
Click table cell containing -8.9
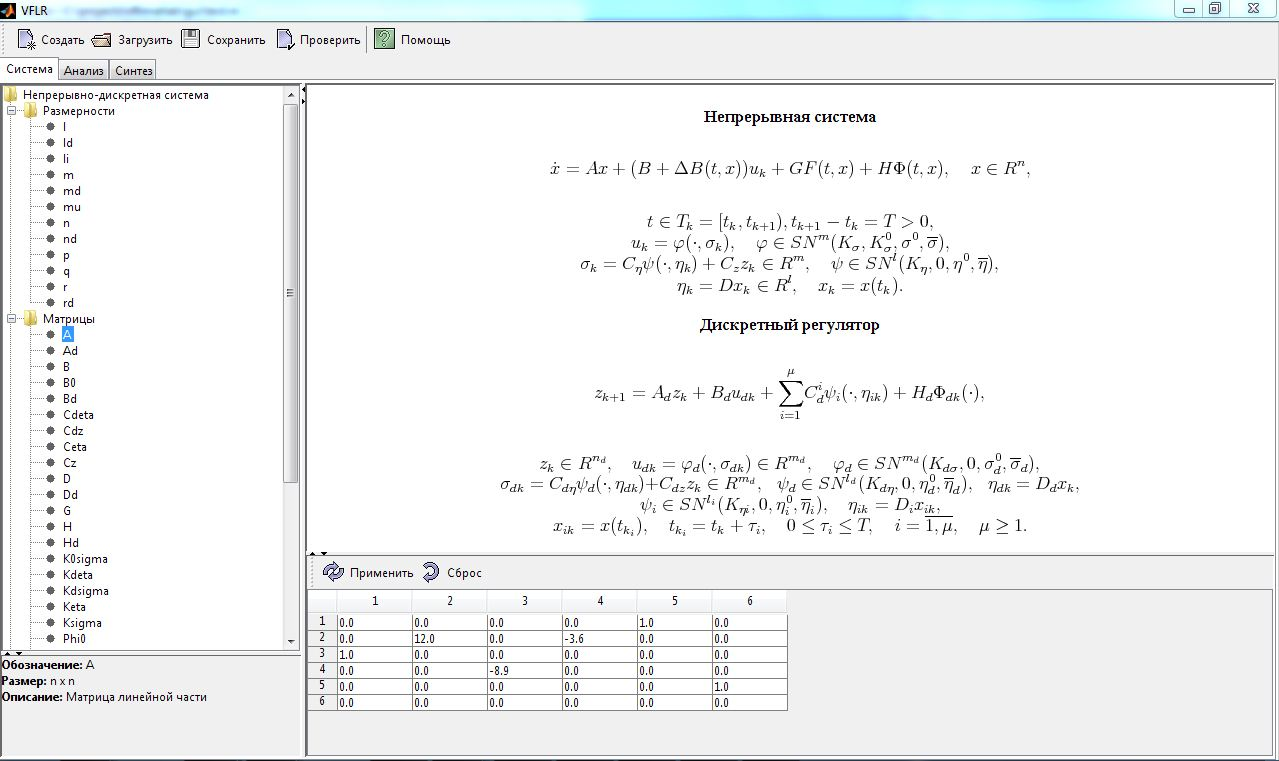[x=523, y=670]
